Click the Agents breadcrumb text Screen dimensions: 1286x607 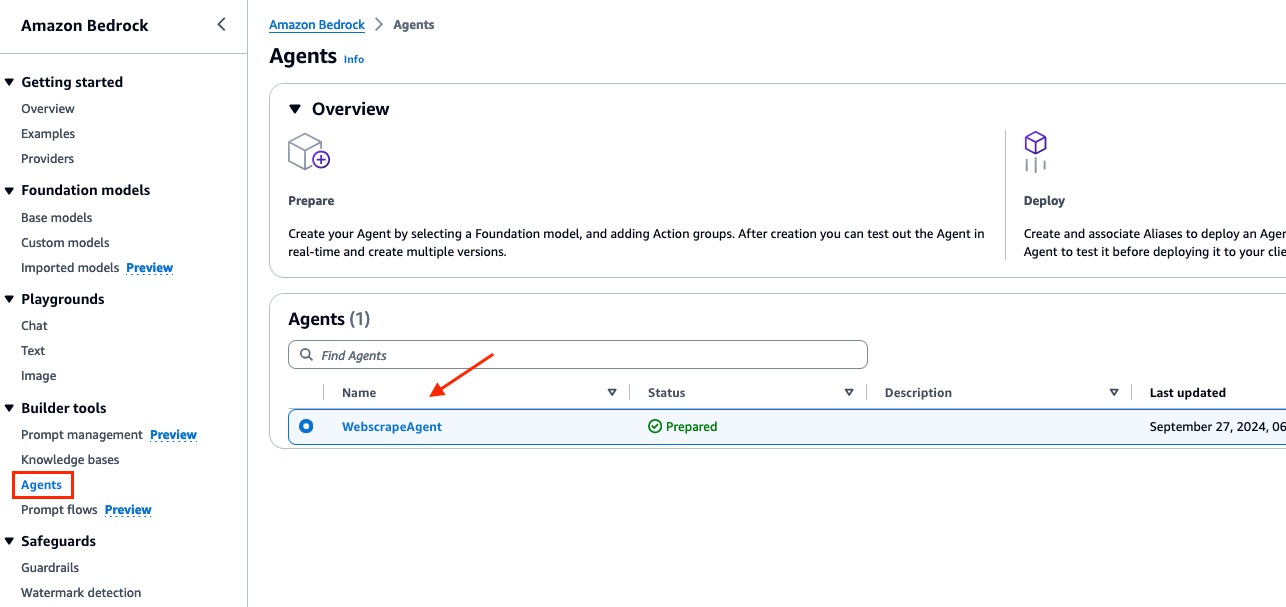[414, 25]
